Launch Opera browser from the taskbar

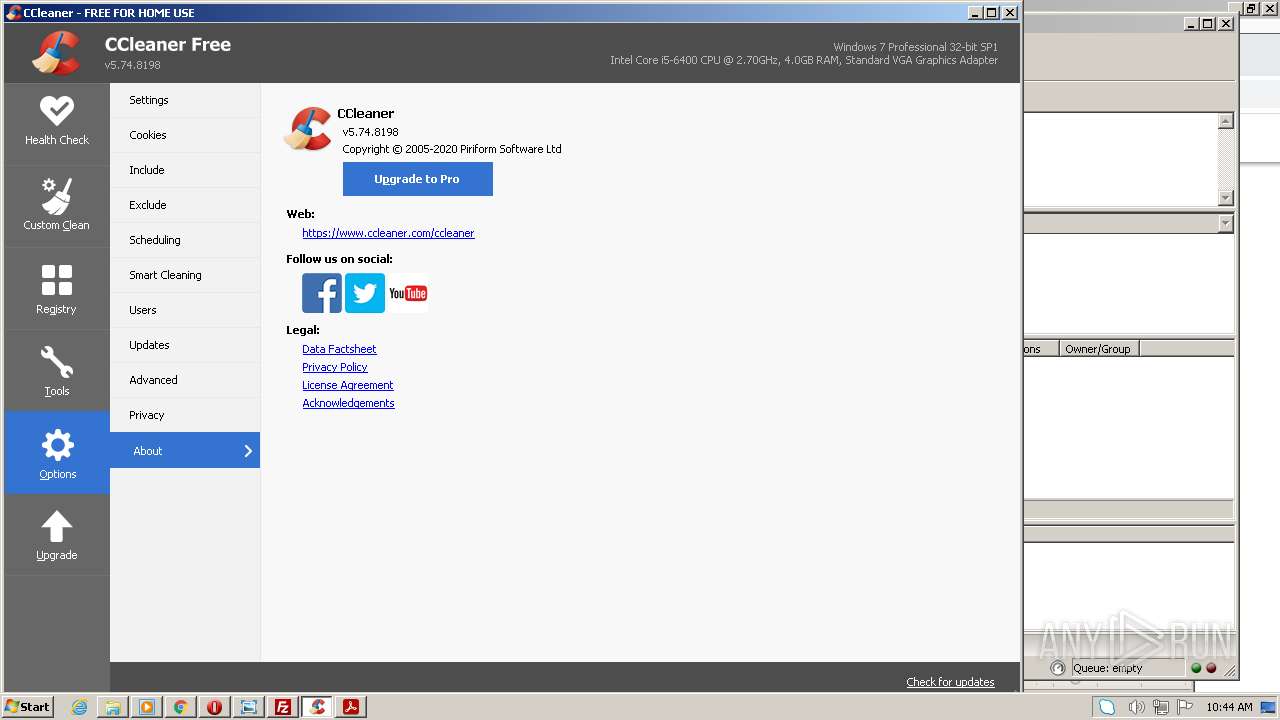point(215,707)
